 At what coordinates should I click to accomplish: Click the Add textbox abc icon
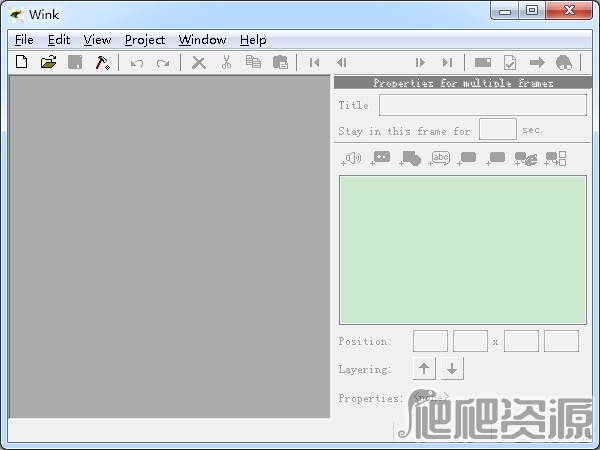[439, 158]
